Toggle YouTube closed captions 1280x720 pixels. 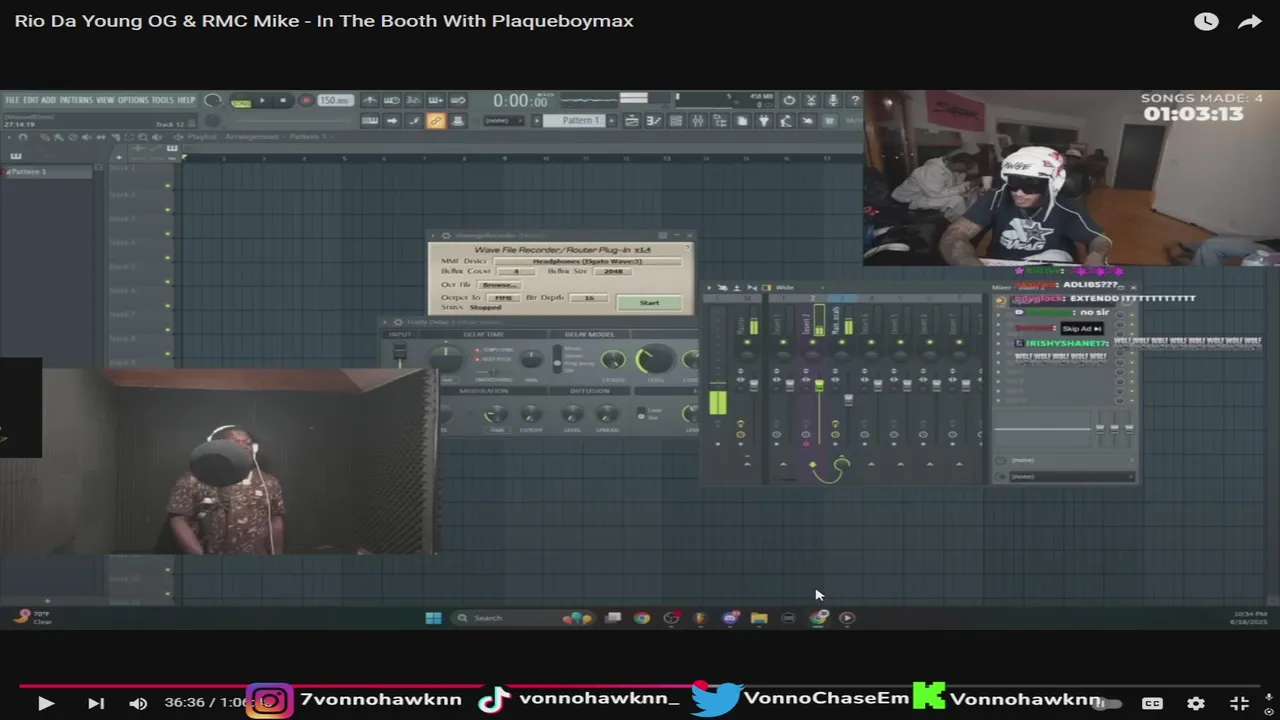point(1152,703)
